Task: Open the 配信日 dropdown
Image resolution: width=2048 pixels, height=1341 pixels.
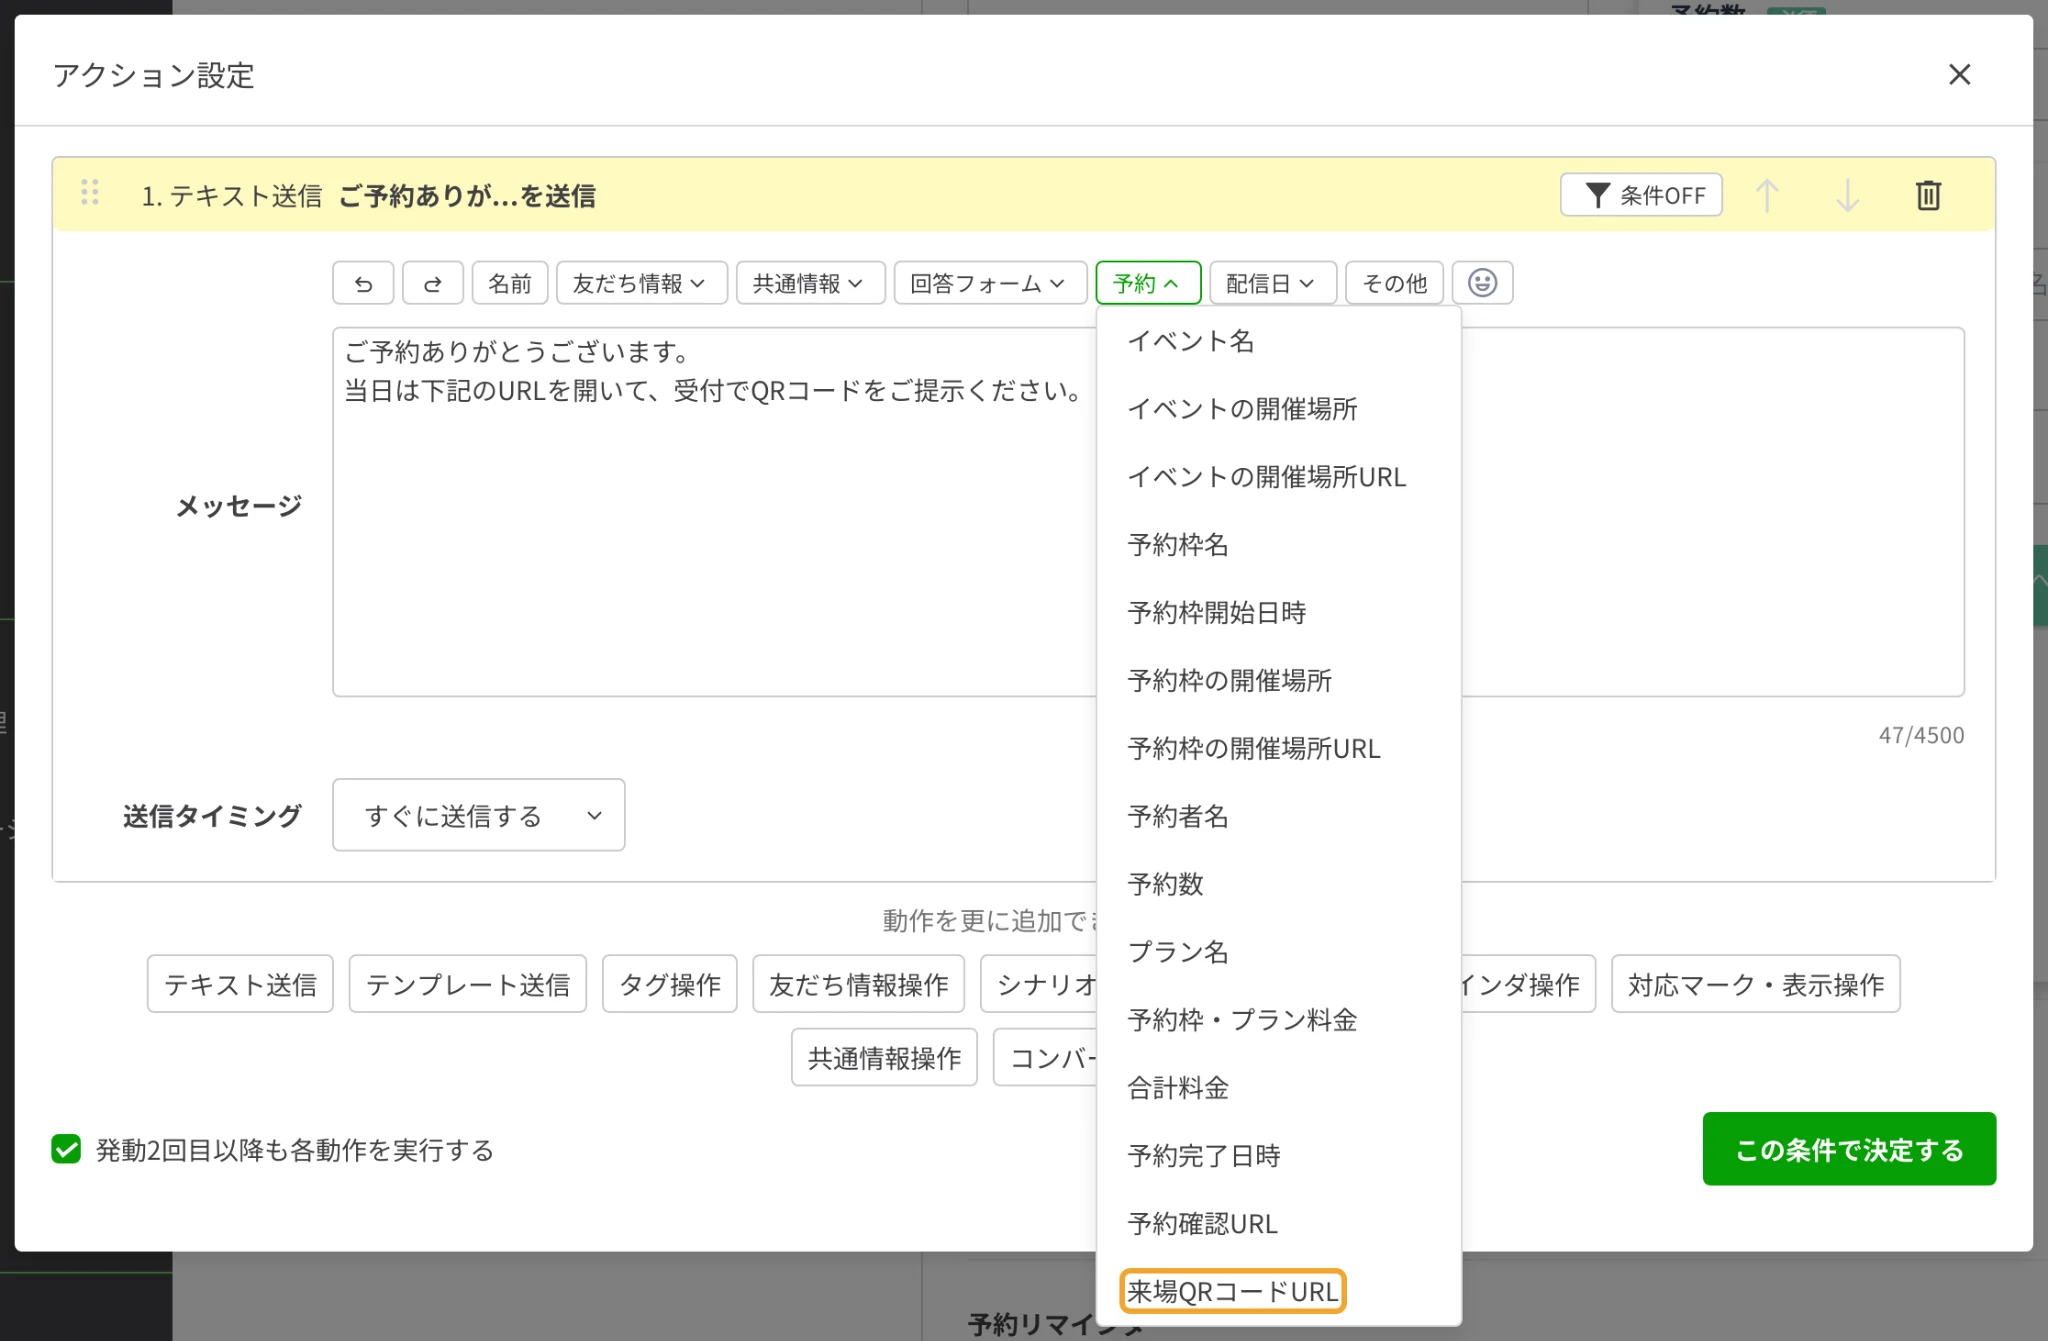Action: 1273,284
